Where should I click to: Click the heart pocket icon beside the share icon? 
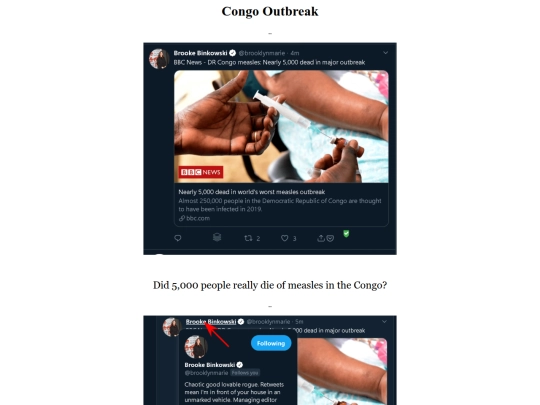tap(330, 238)
